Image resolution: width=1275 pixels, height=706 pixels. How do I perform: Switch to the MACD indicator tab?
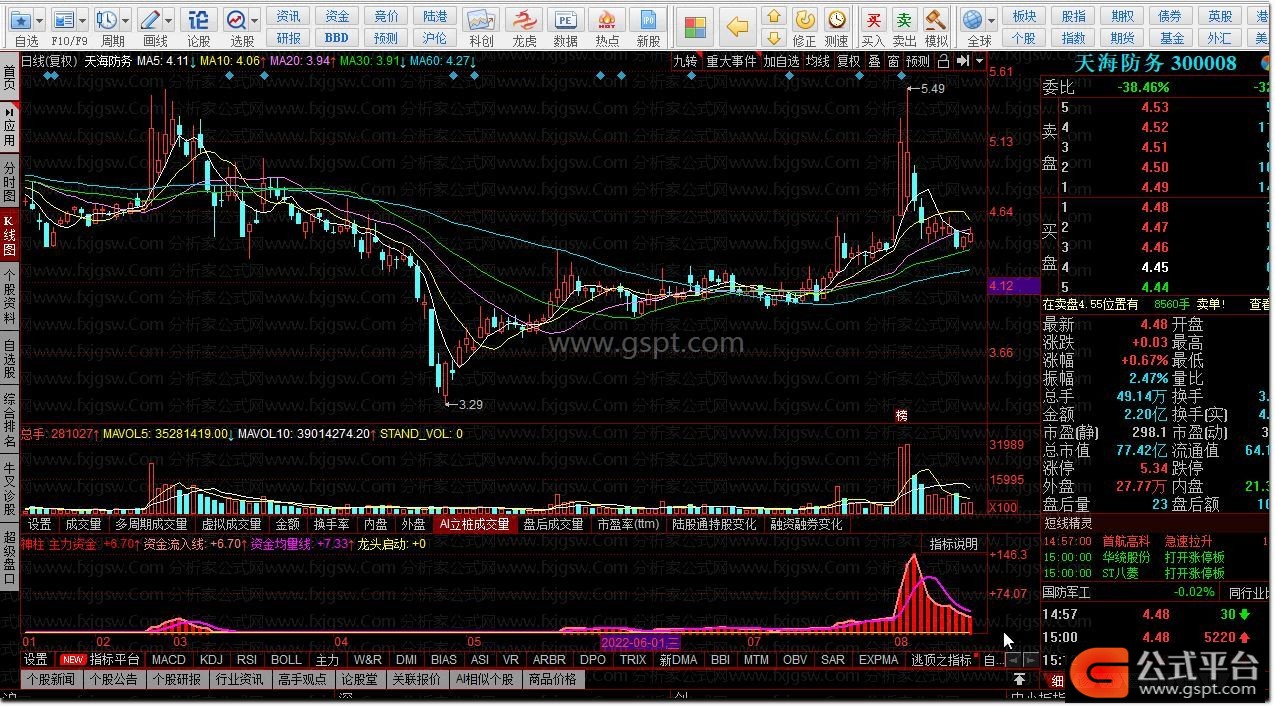(x=169, y=660)
